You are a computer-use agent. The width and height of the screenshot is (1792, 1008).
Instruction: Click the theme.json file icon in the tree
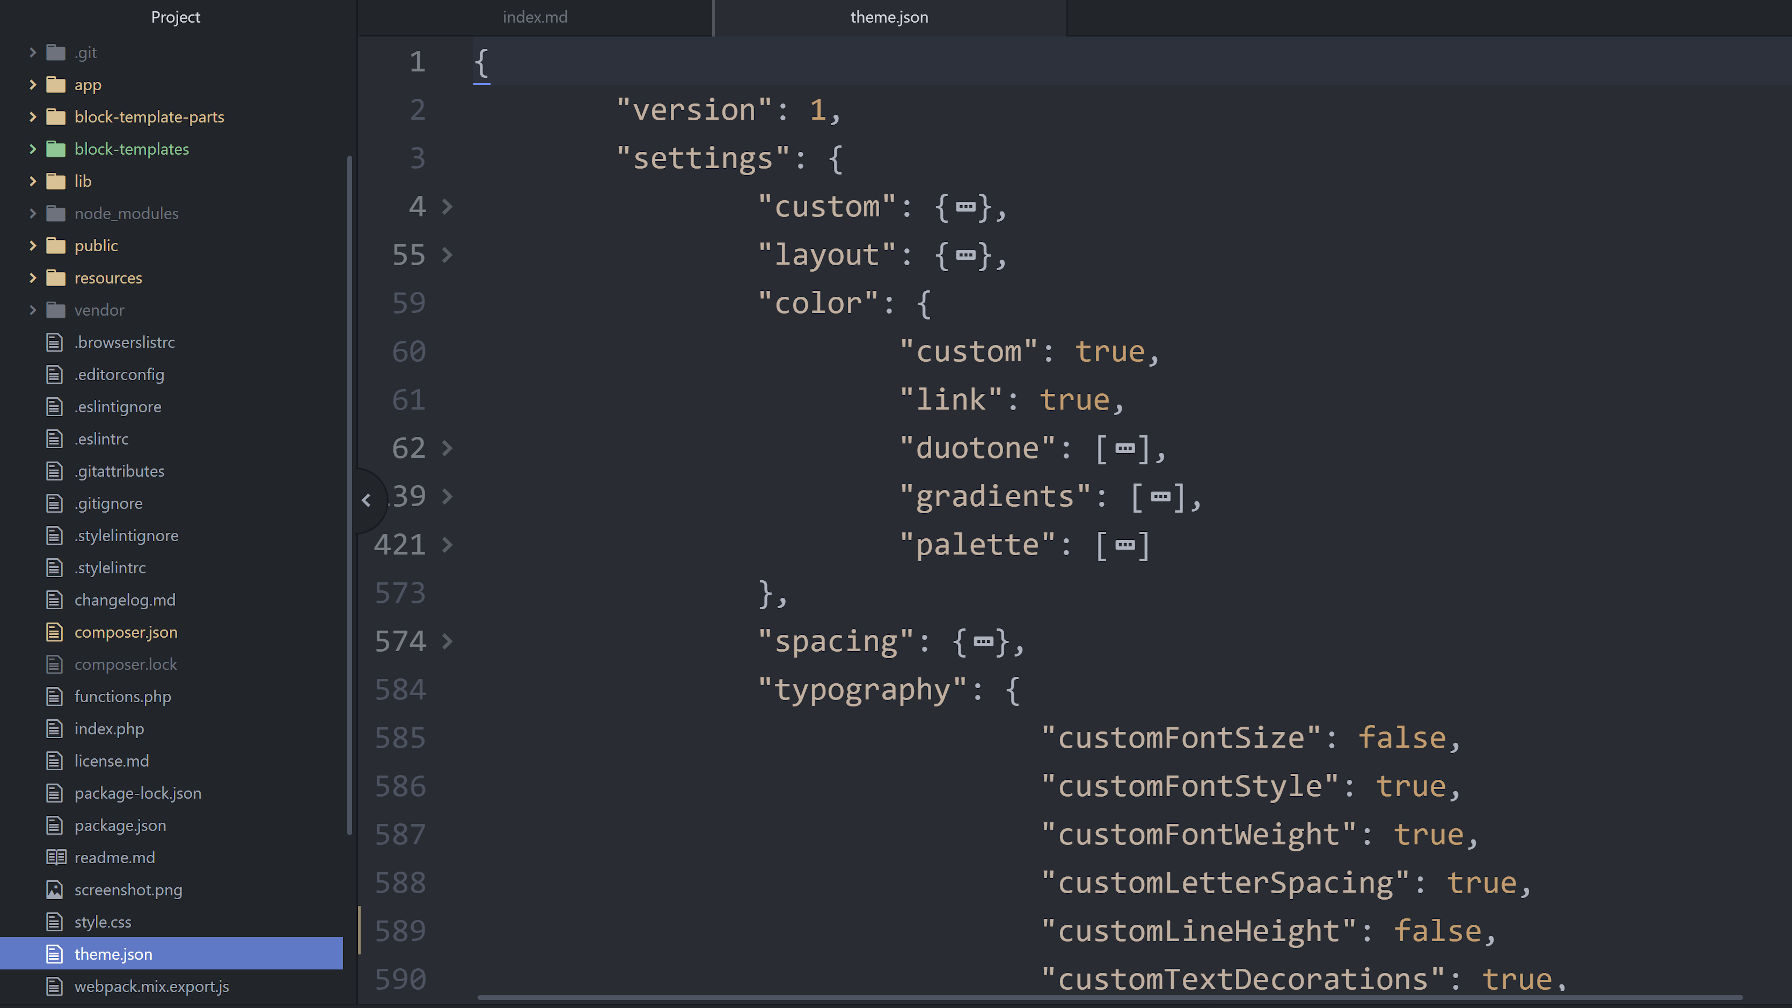[x=55, y=953]
